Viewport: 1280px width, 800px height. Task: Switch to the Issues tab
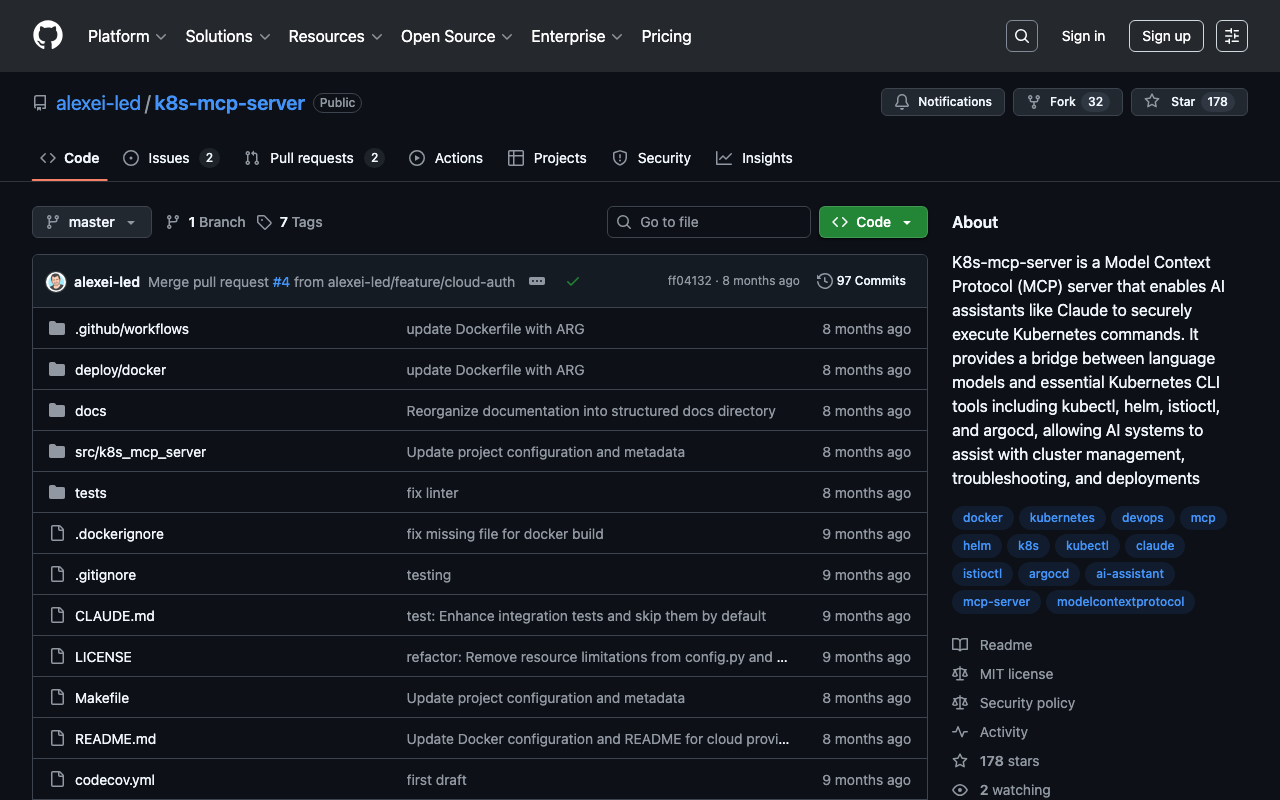170,158
